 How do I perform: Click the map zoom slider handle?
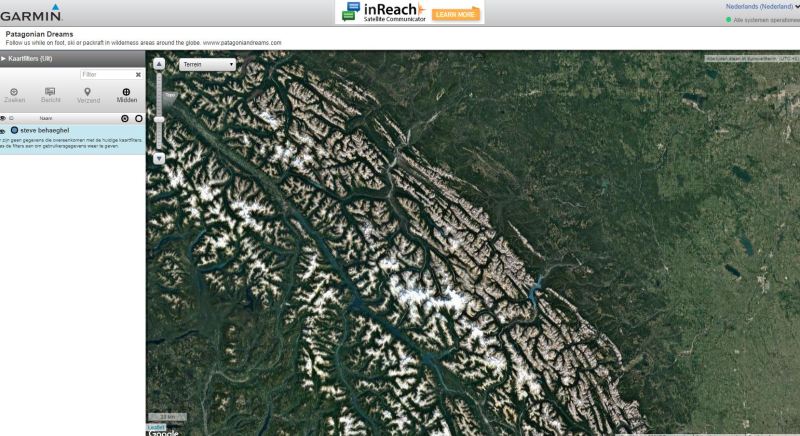click(x=159, y=119)
